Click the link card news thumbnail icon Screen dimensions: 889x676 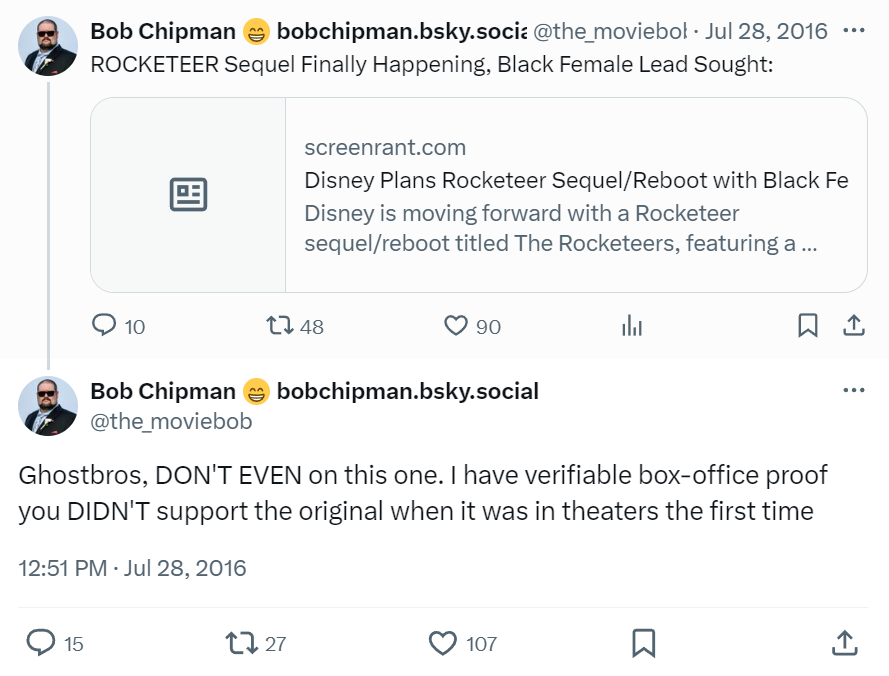[188, 195]
